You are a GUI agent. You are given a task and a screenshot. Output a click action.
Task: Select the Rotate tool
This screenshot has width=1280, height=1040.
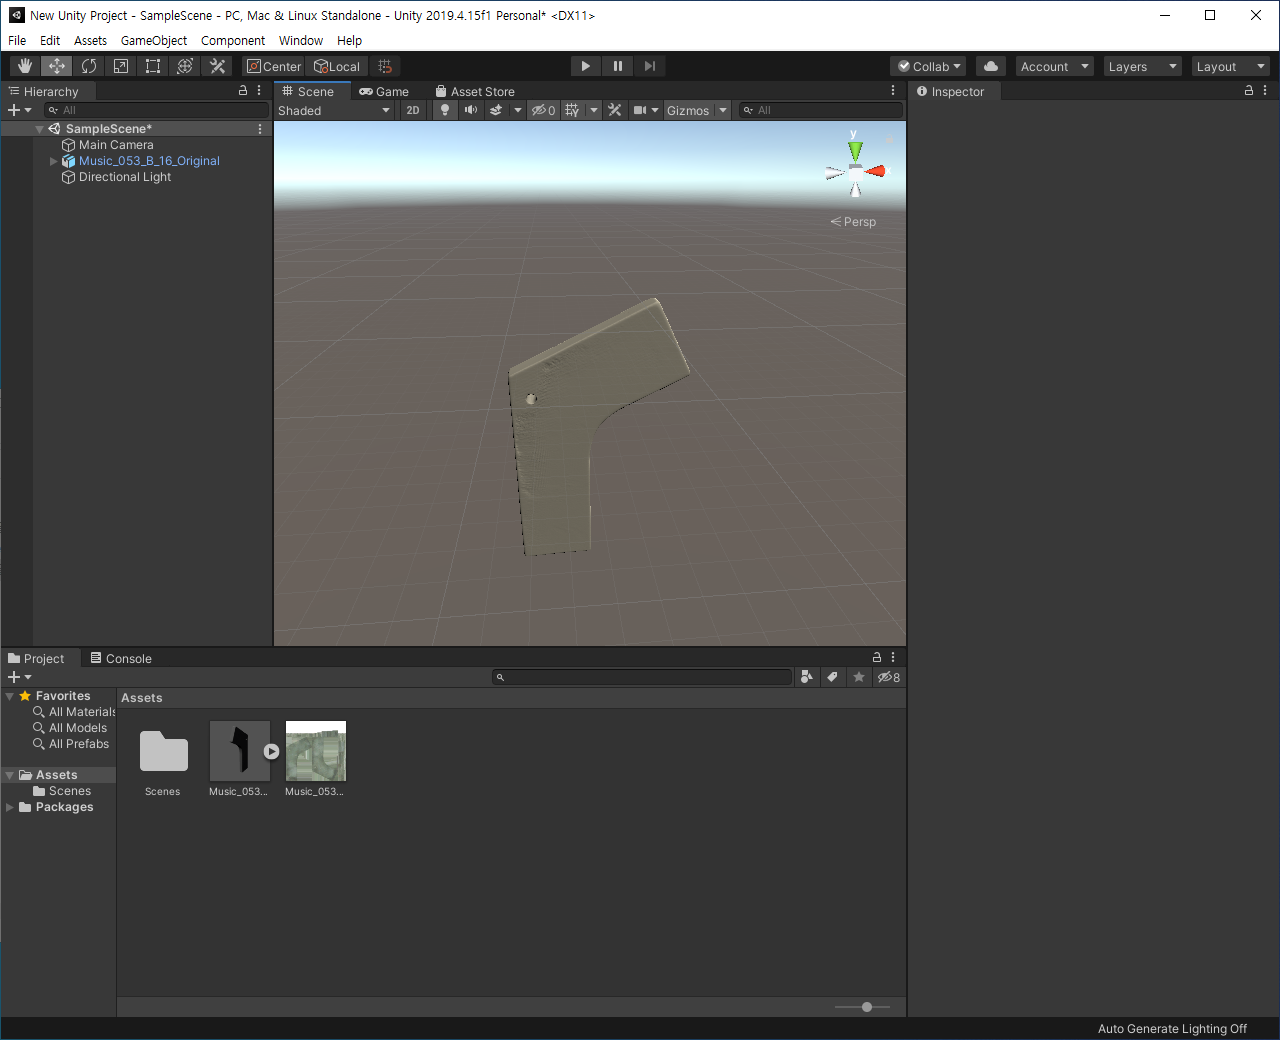[x=89, y=66]
